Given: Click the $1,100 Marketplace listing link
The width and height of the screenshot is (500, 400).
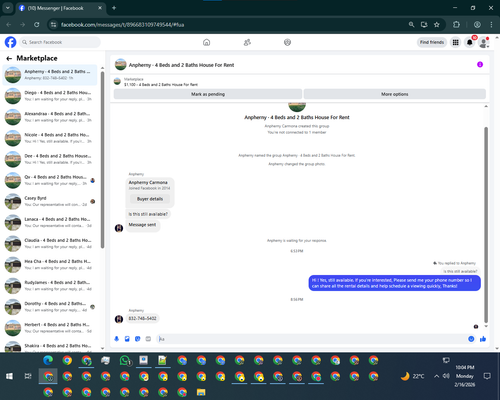Looking at the screenshot, I should click(x=161, y=85).
